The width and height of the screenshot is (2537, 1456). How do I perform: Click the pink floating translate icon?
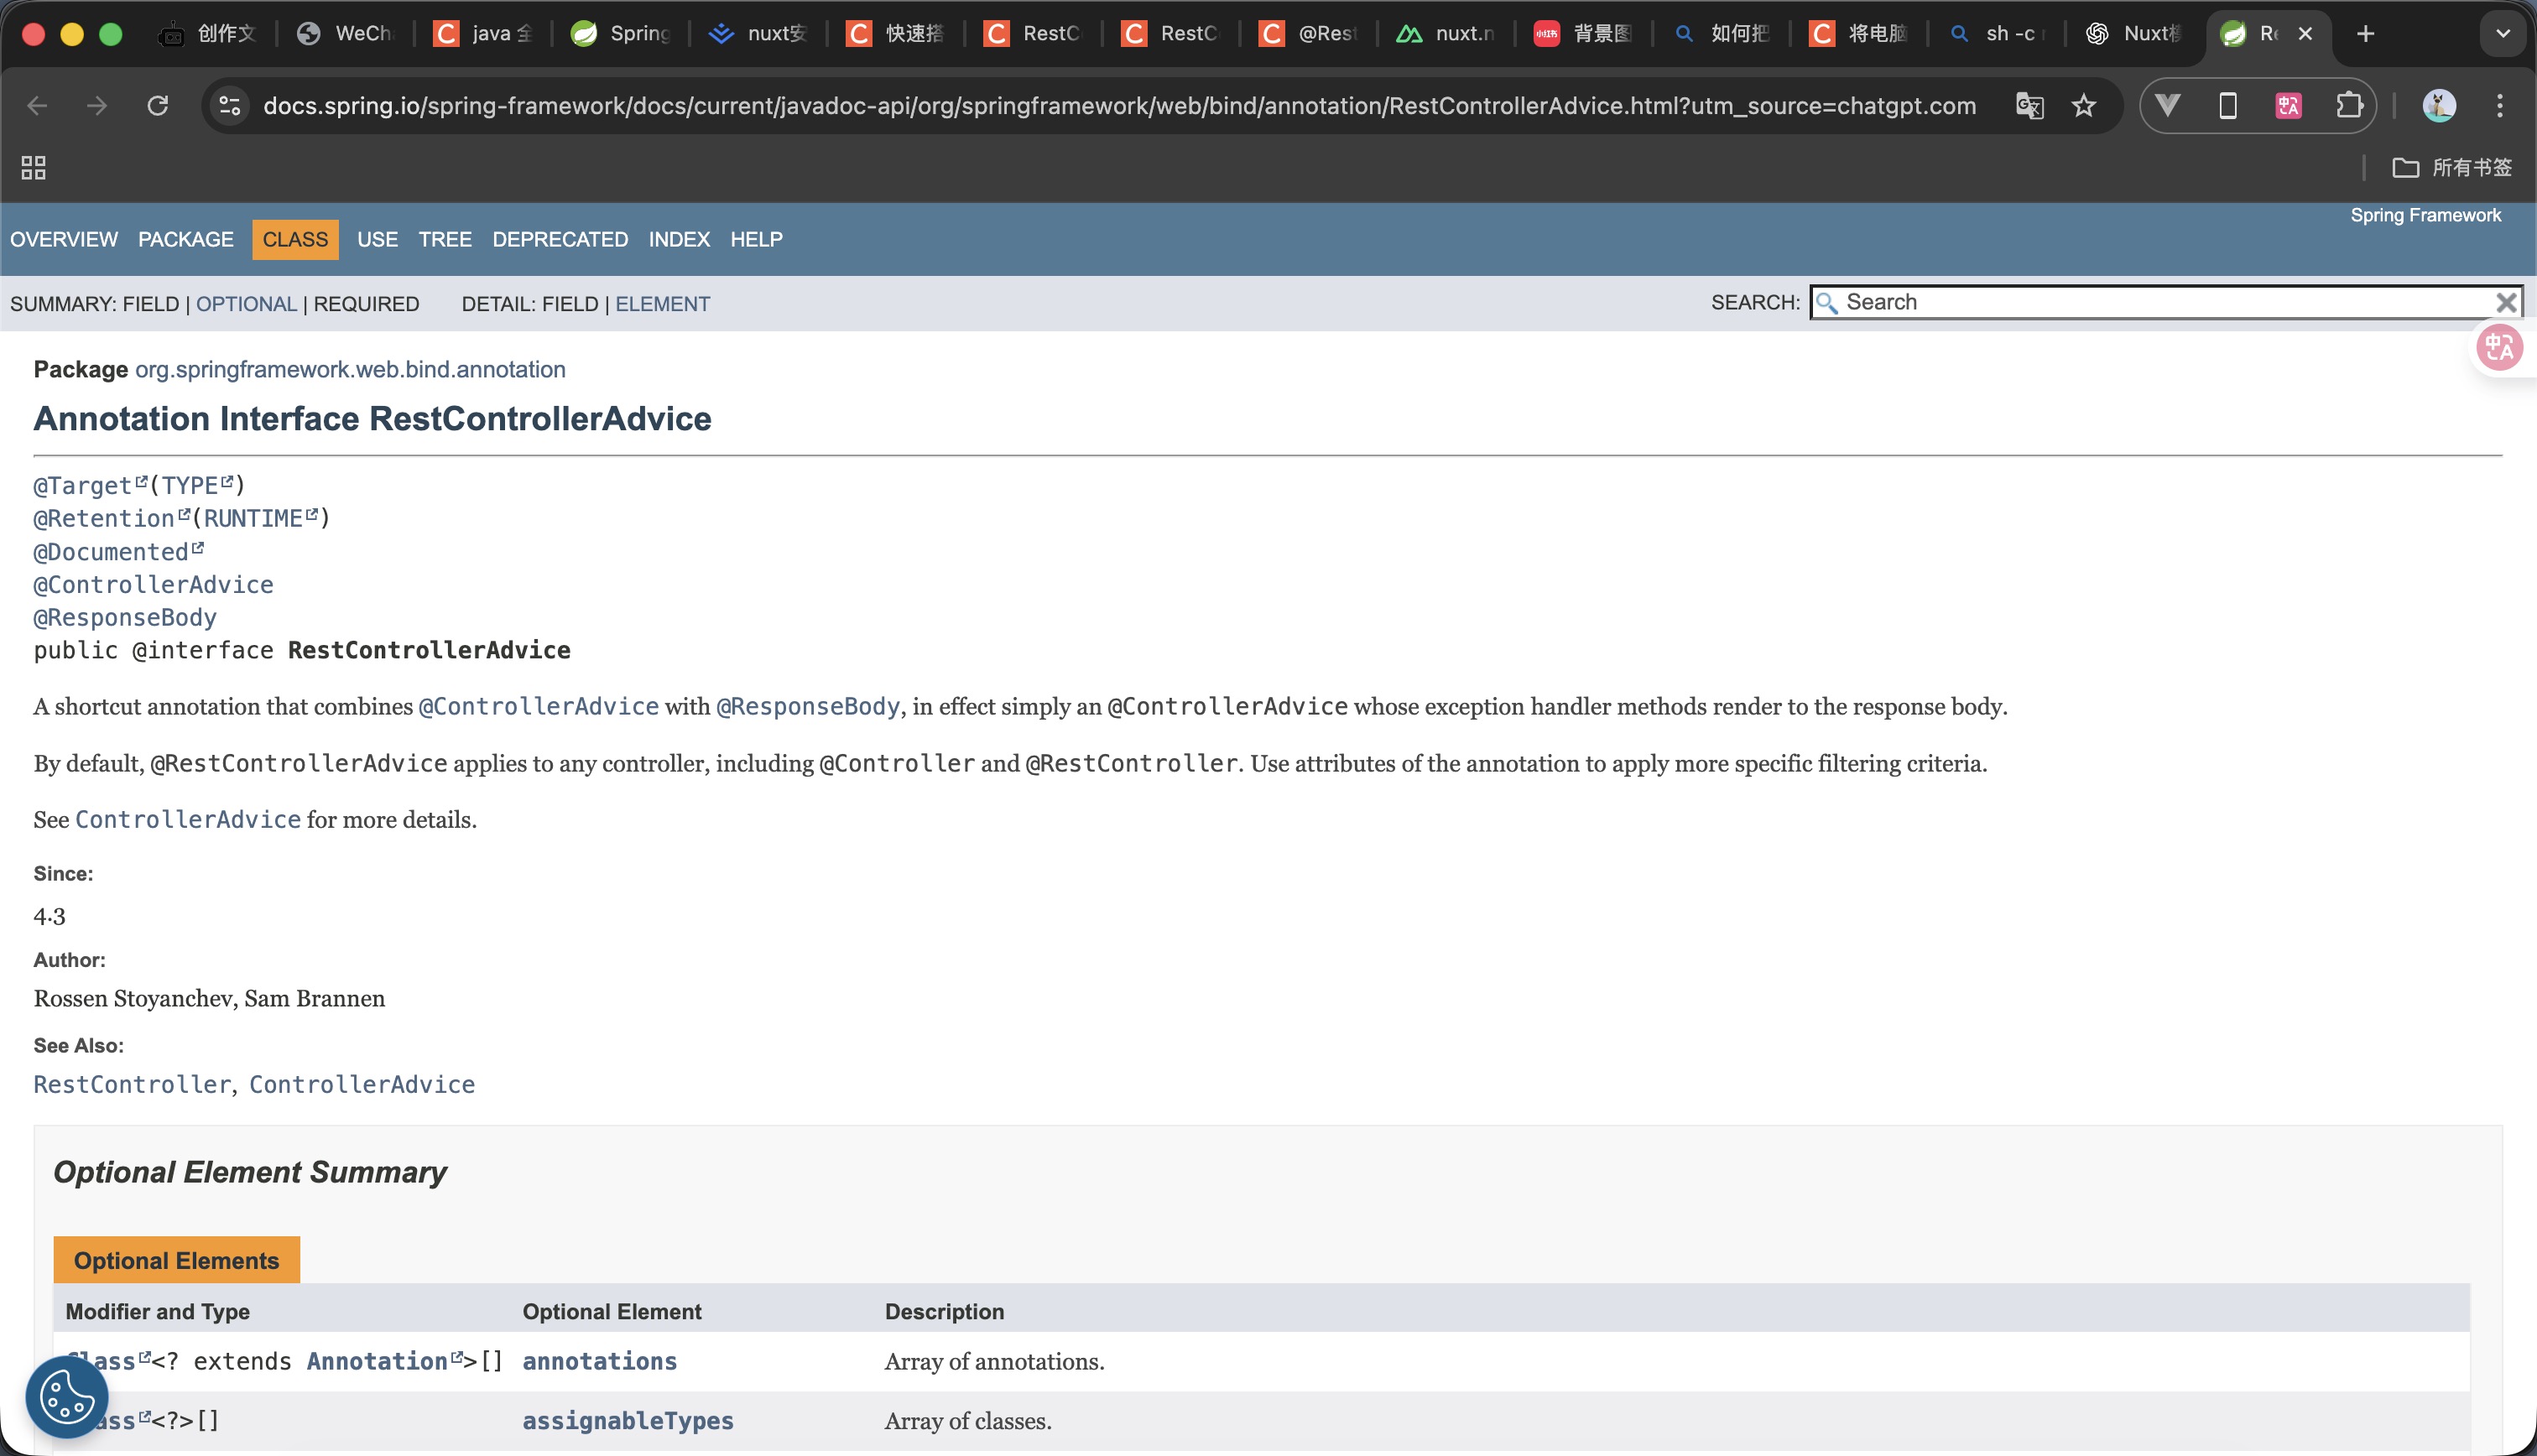point(2499,348)
